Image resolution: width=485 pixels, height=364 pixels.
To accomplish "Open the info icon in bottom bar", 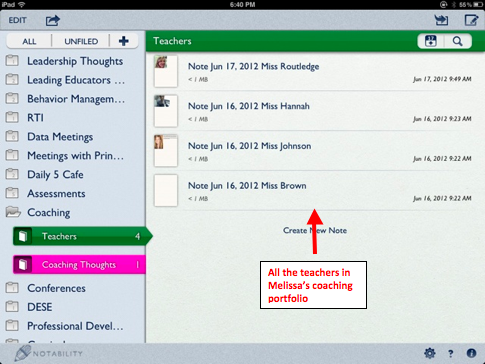I will pos(471,353).
